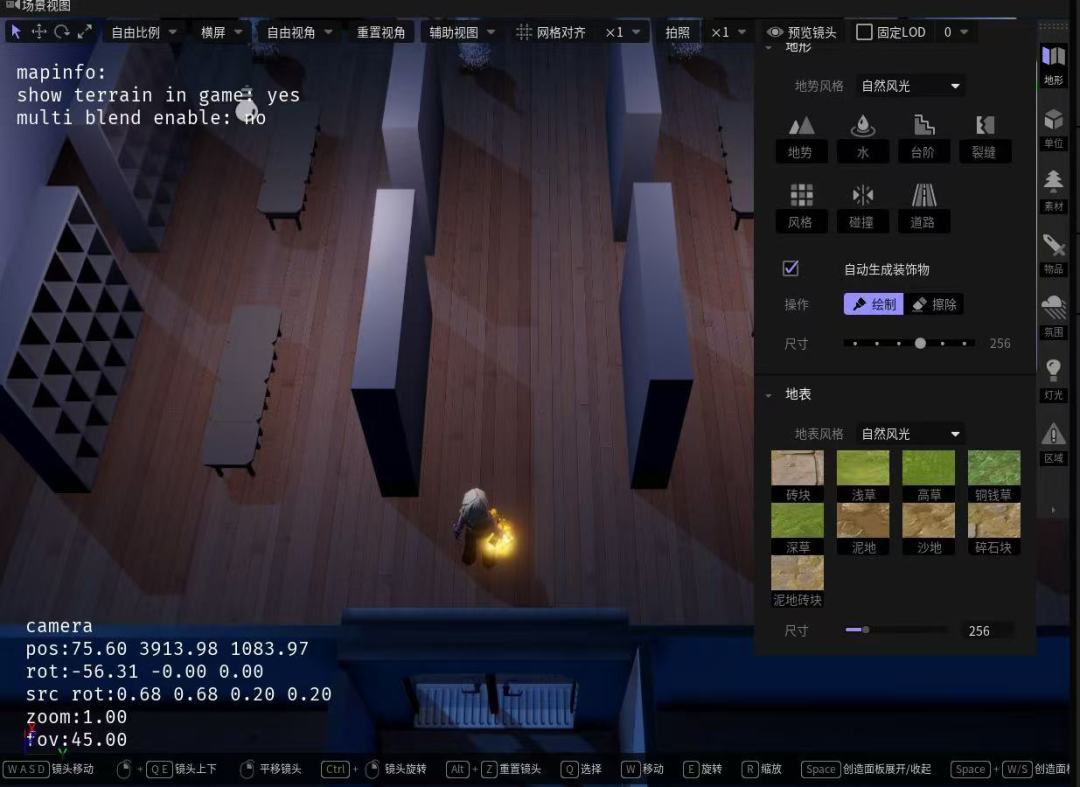Toggle 自动生成装饰物 checkbox
This screenshot has height=787, width=1080.
791,269
